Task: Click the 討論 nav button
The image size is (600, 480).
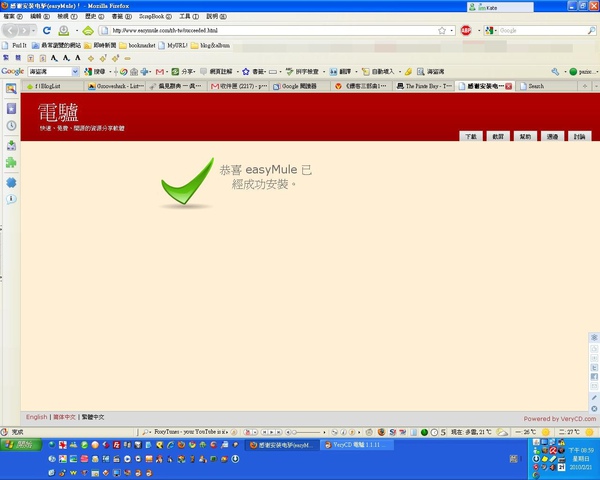Action: click(579, 136)
